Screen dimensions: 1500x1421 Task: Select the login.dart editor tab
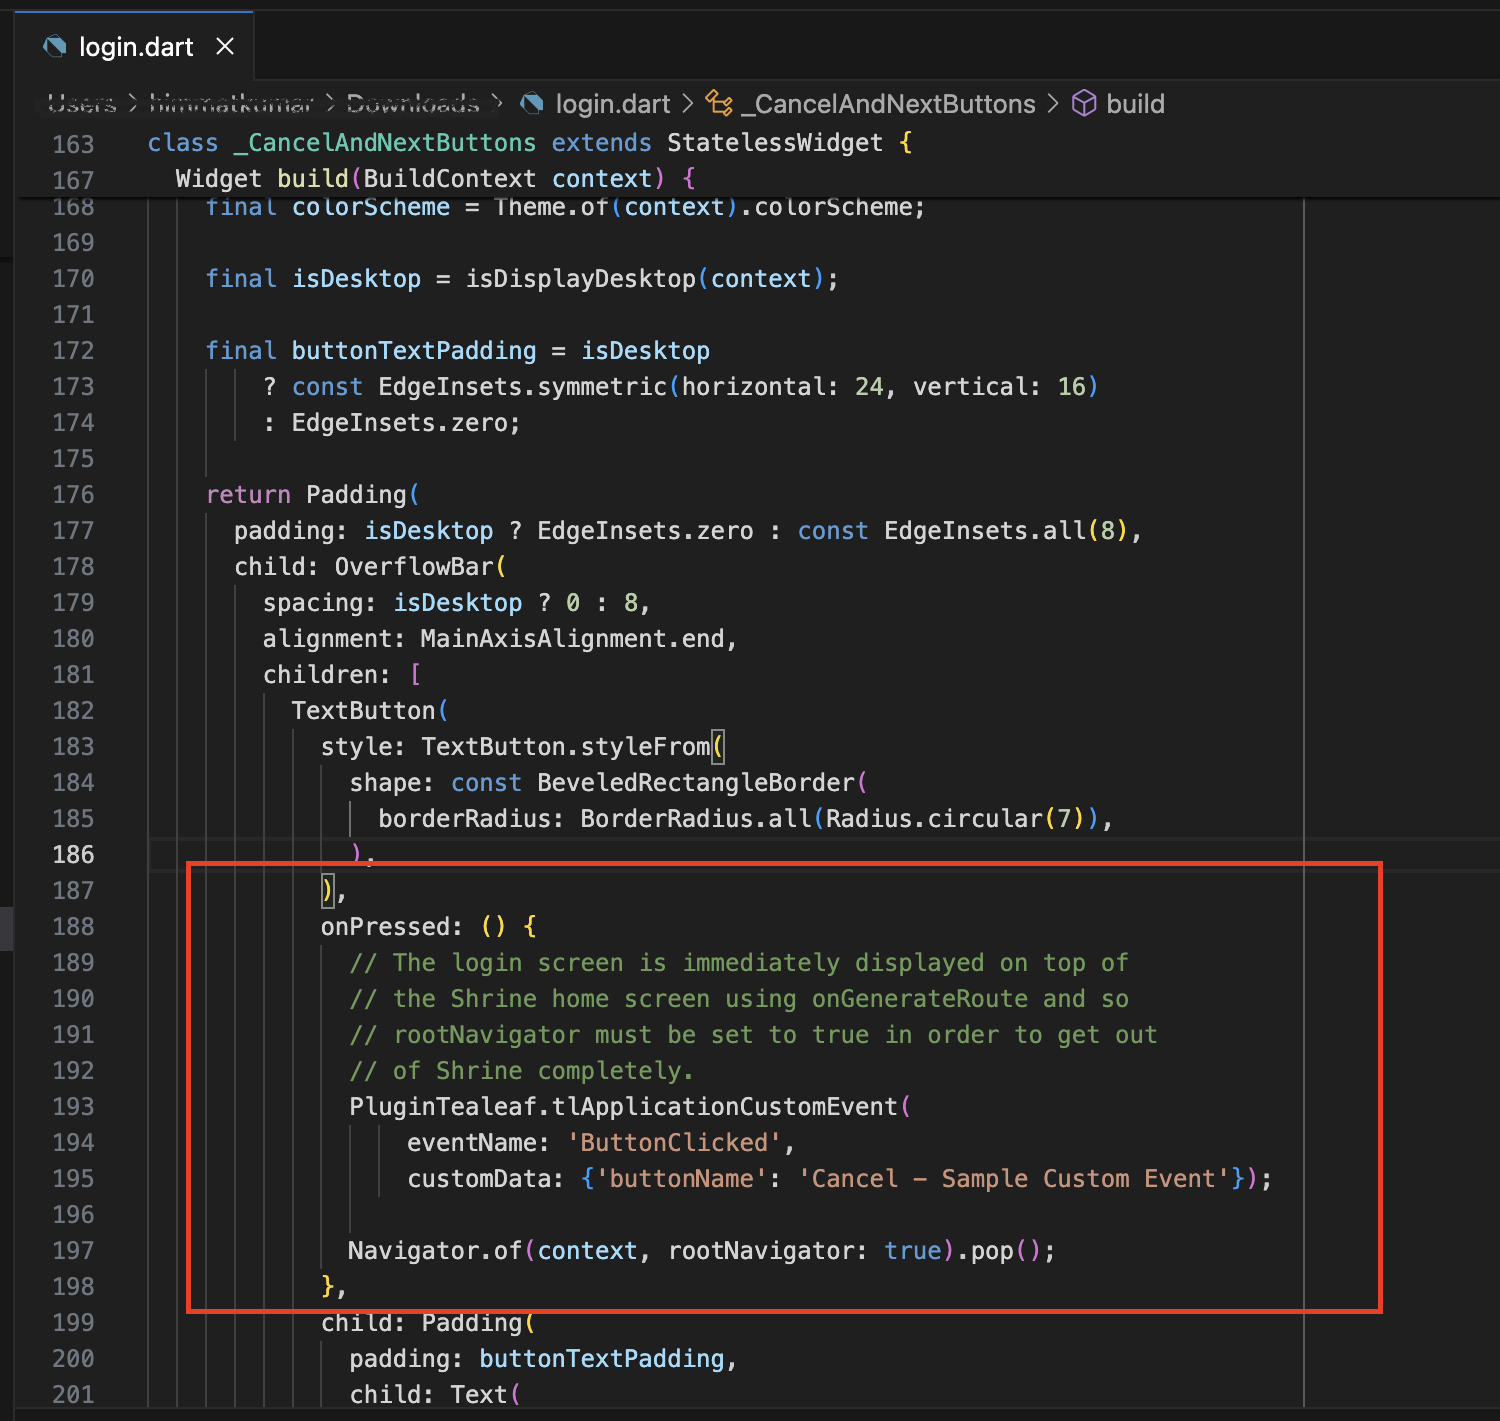(135, 47)
